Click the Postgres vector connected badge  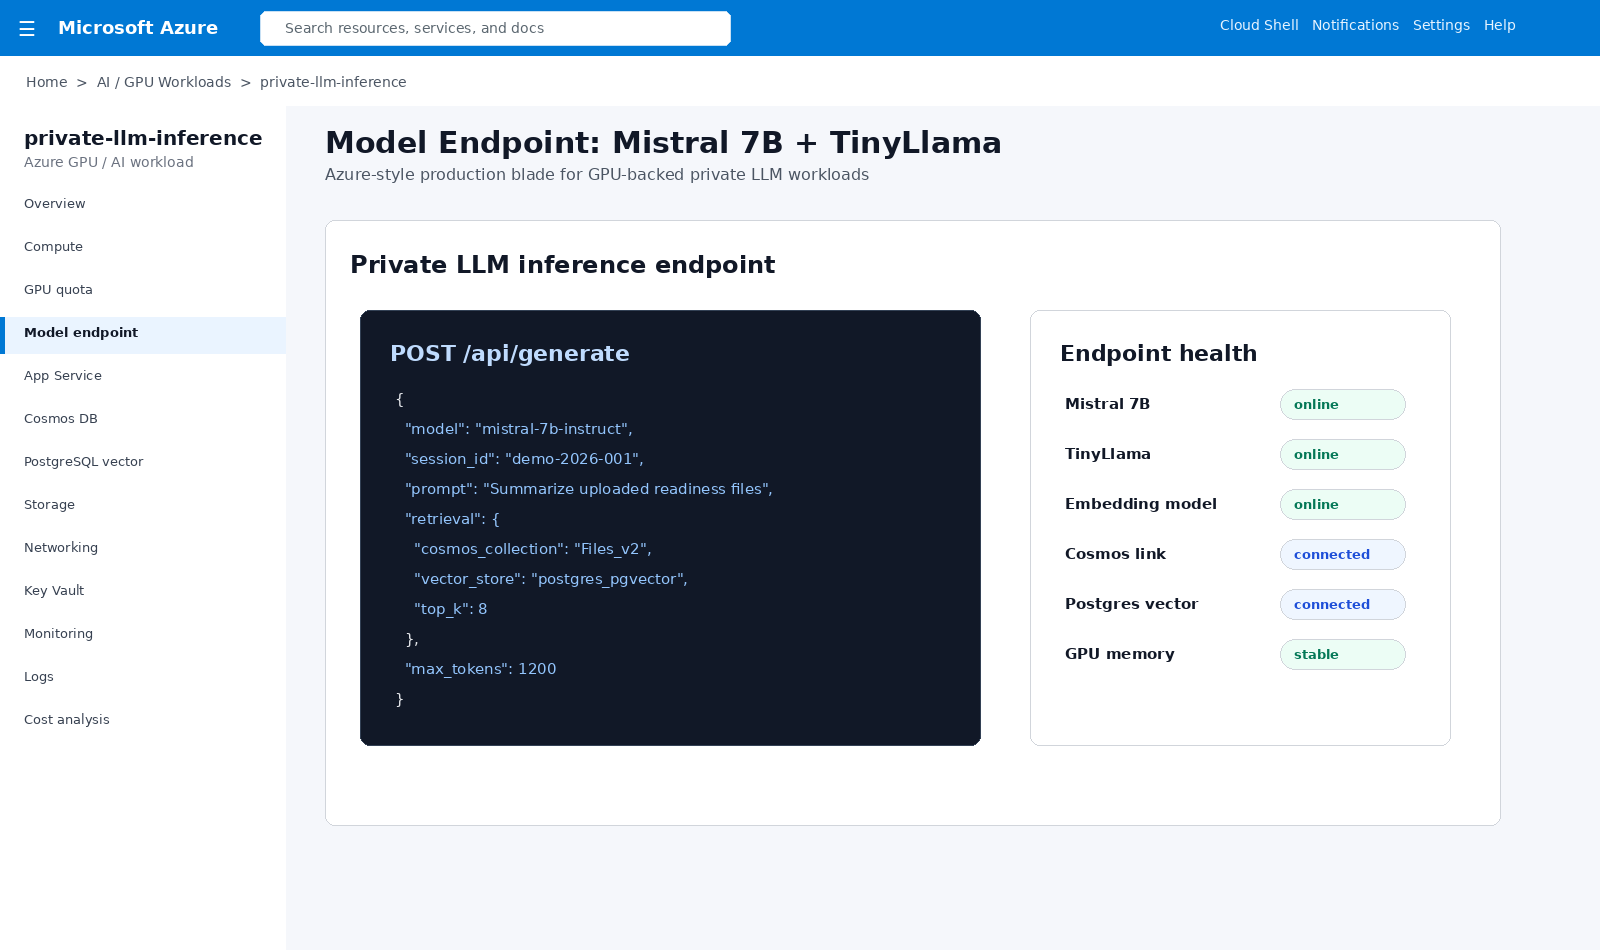pyautogui.click(x=1342, y=605)
